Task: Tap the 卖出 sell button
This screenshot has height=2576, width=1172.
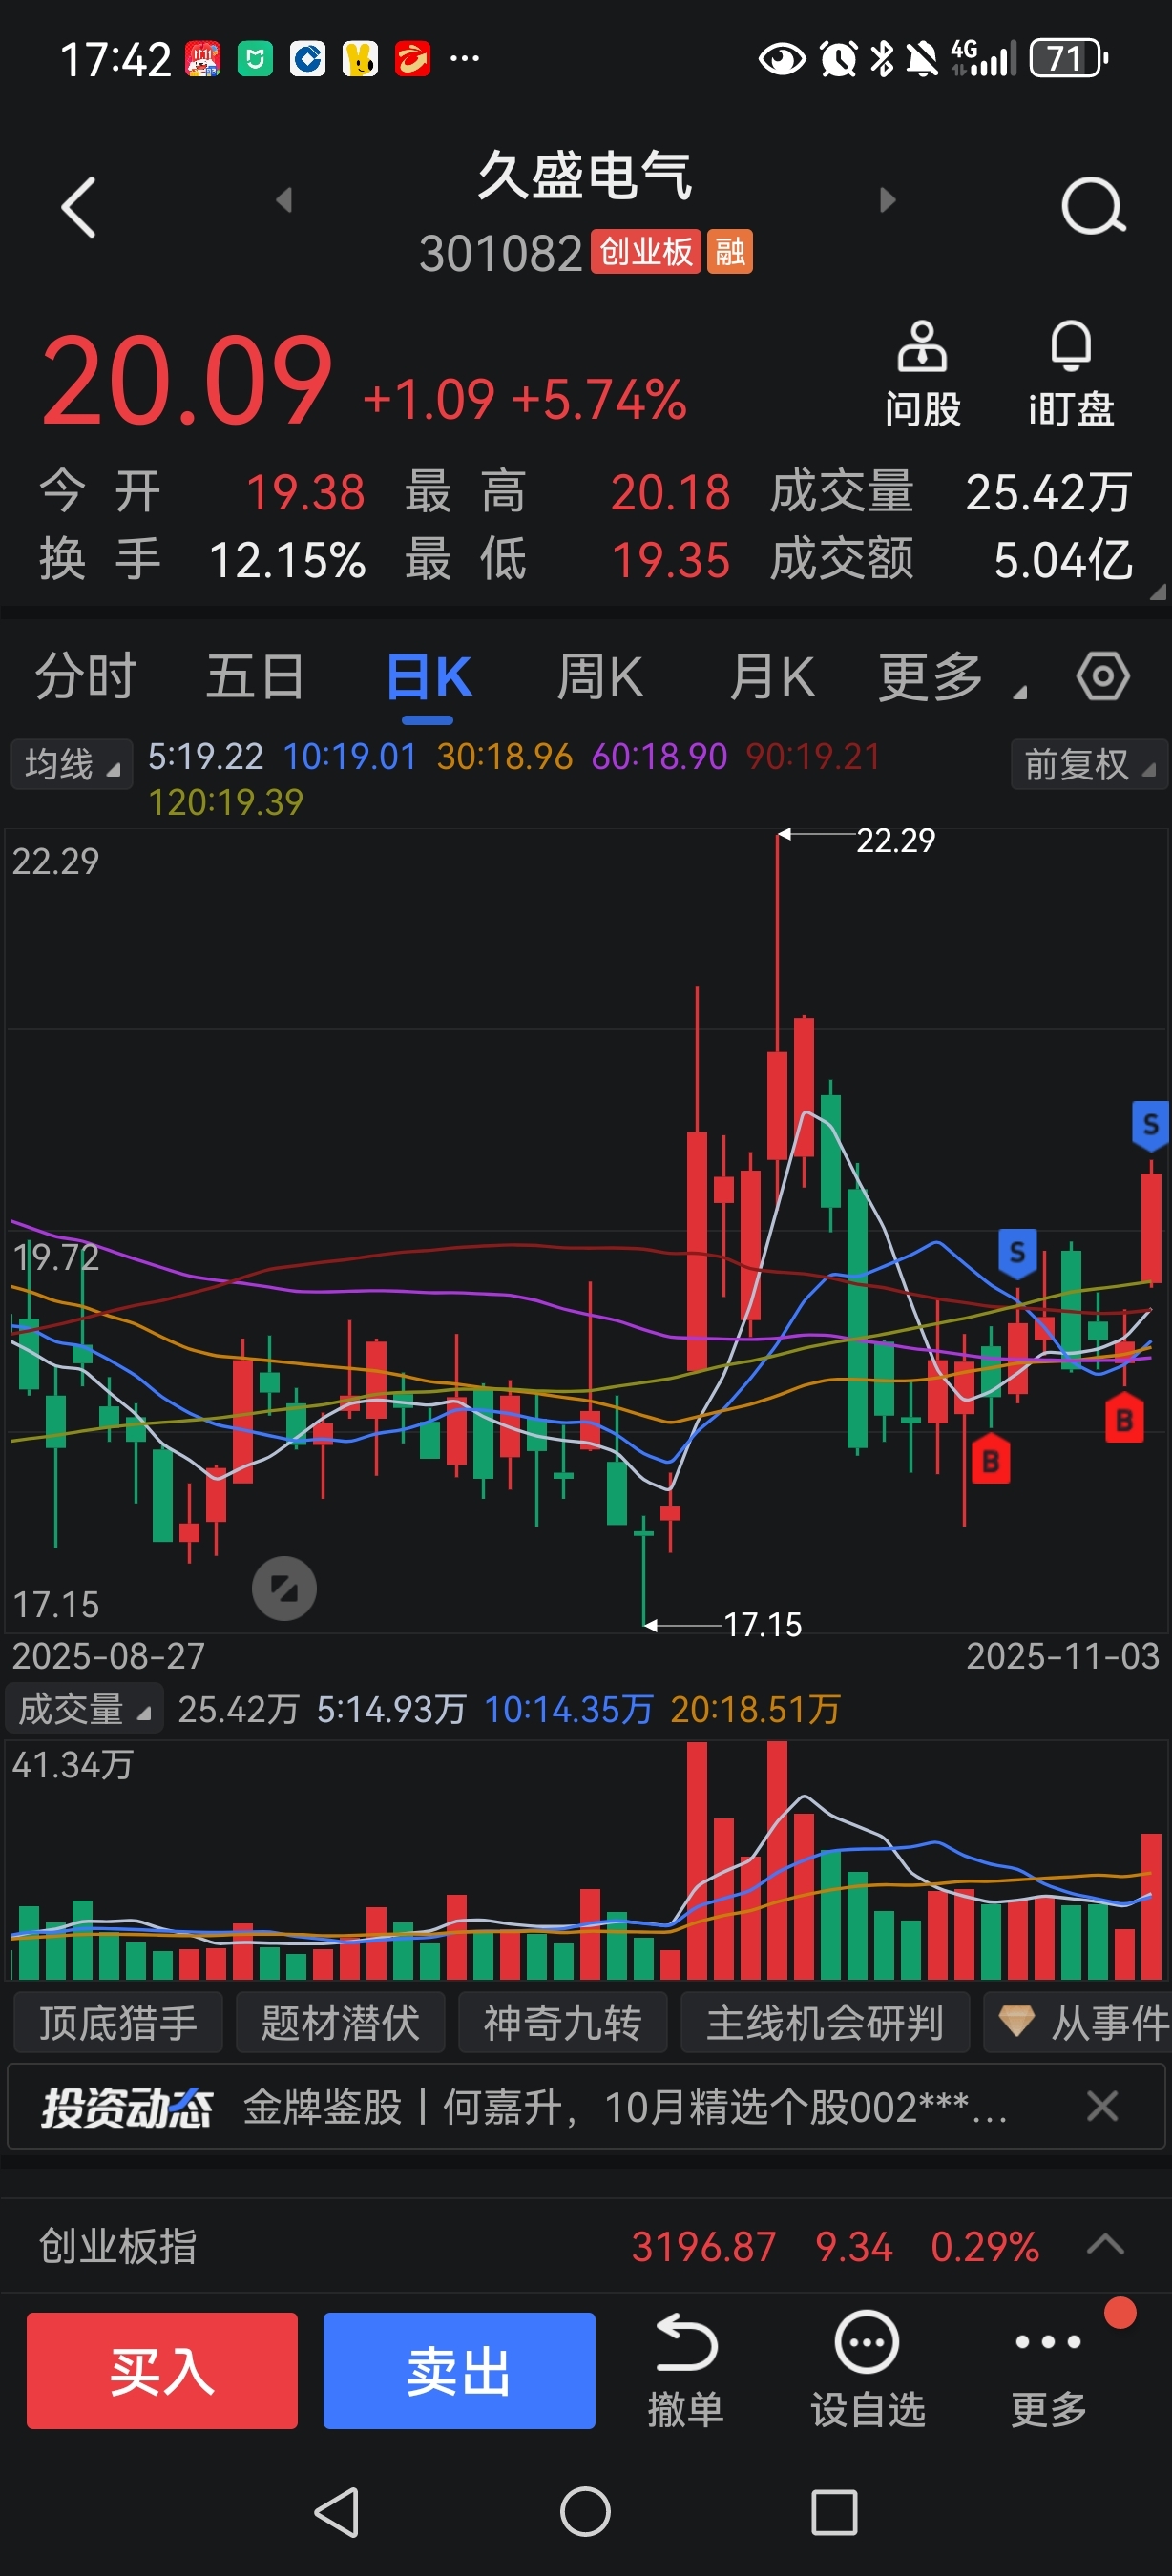Action: pos(459,2370)
